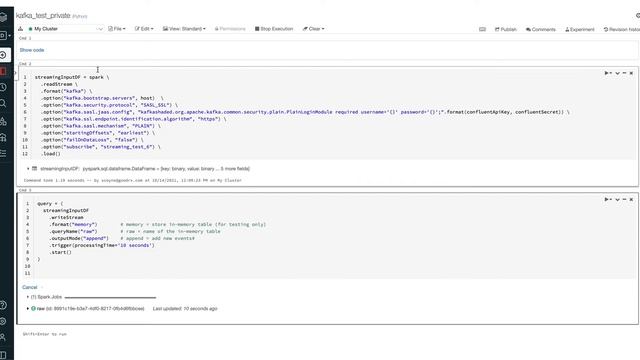Viewport: 640px width, 360px height.
Task: Open cell 2 chevron actions menu
Action: pyautogui.click(x=617, y=73)
